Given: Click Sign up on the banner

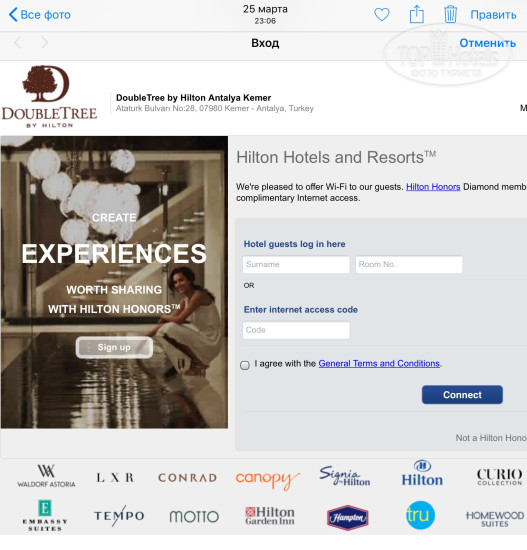Looking at the screenshot, I should (114, 347).
